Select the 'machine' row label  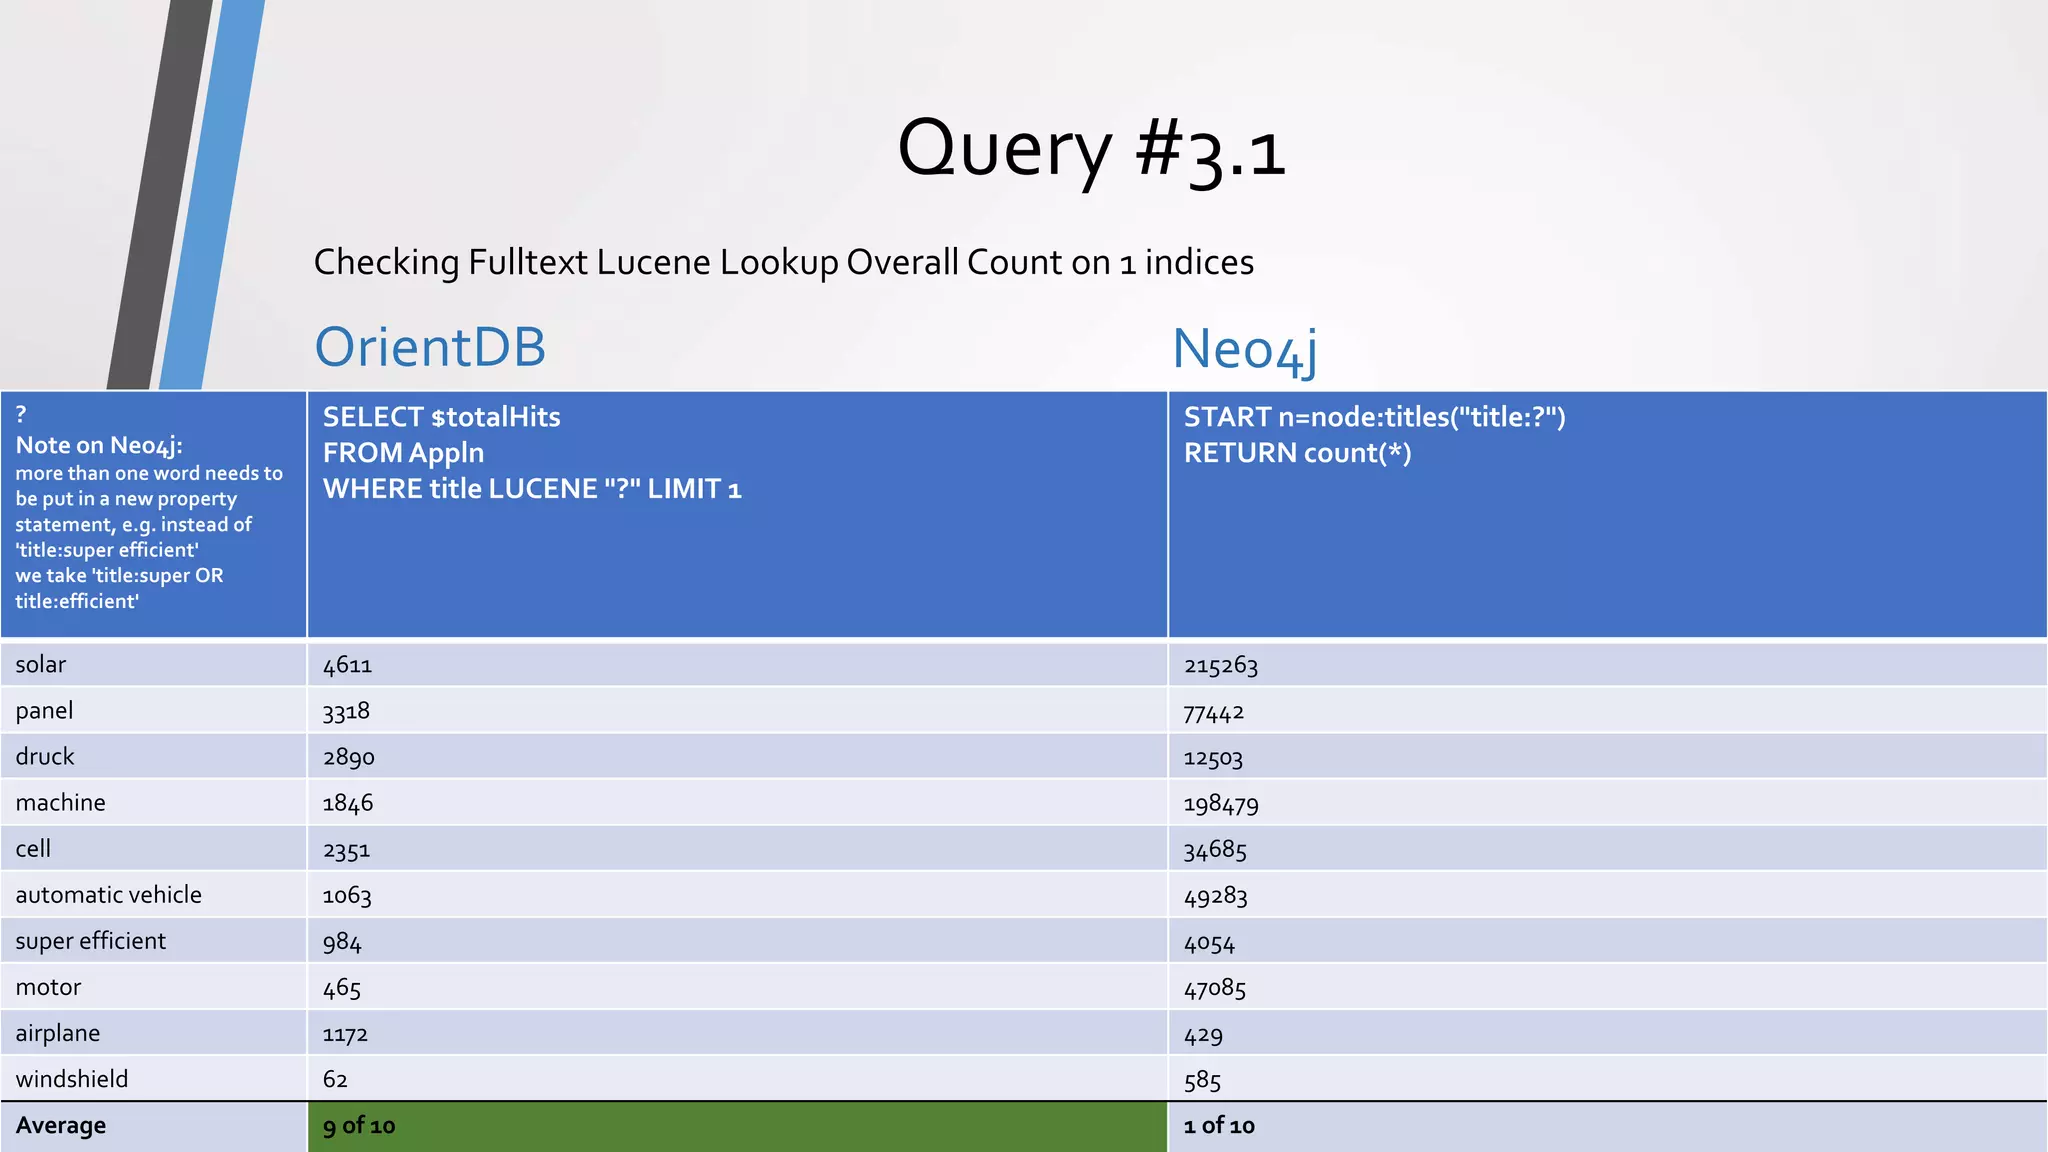click(x=60, y=802)
